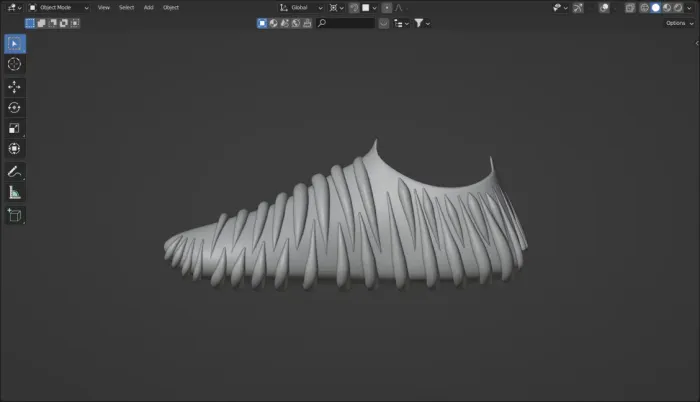This screenshot has width=700, height=402.
Task: Select the third display mode icon
Action: [284, 23]
